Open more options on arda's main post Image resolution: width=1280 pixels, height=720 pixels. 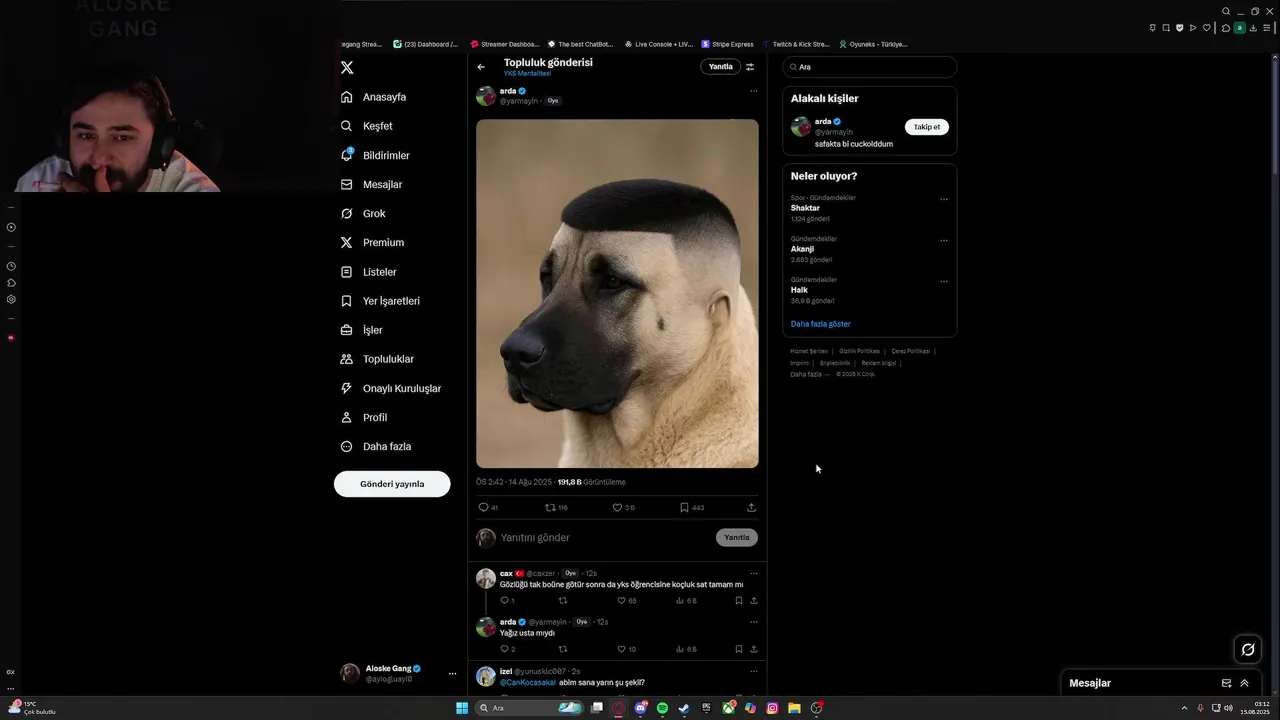pyautogui.click(x=753, y=91)
